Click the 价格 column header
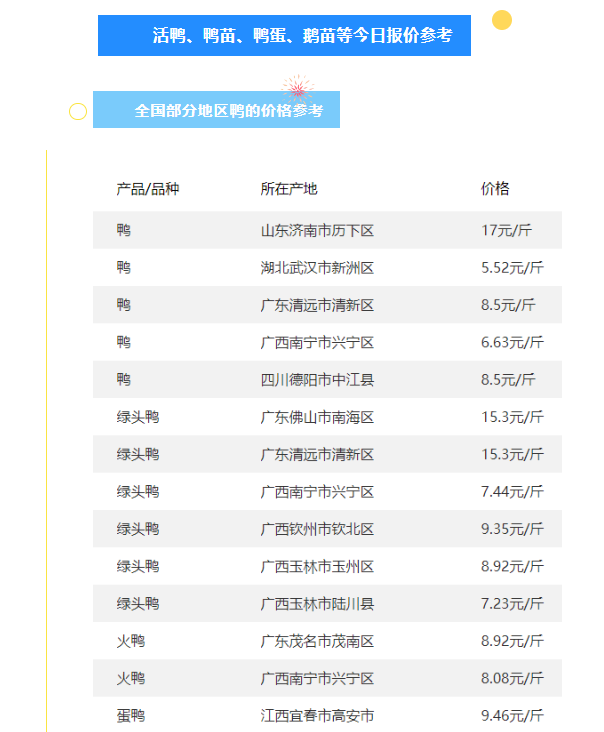Viewport: 604px width, 732px height. [x=495, y=189]
